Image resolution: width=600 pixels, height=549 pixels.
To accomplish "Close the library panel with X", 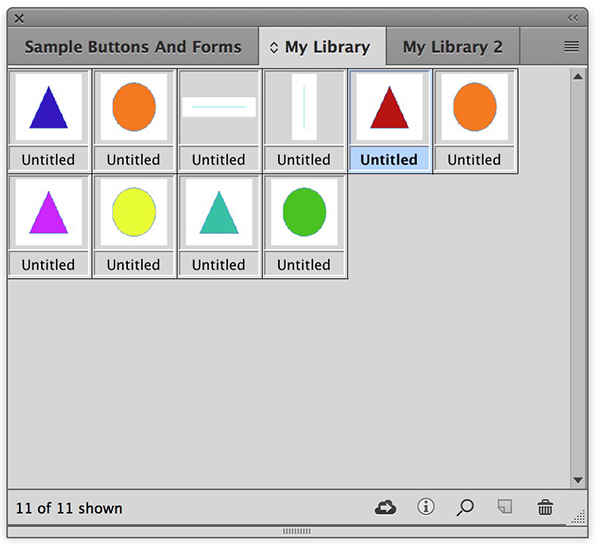I will [x=19, y=18].
